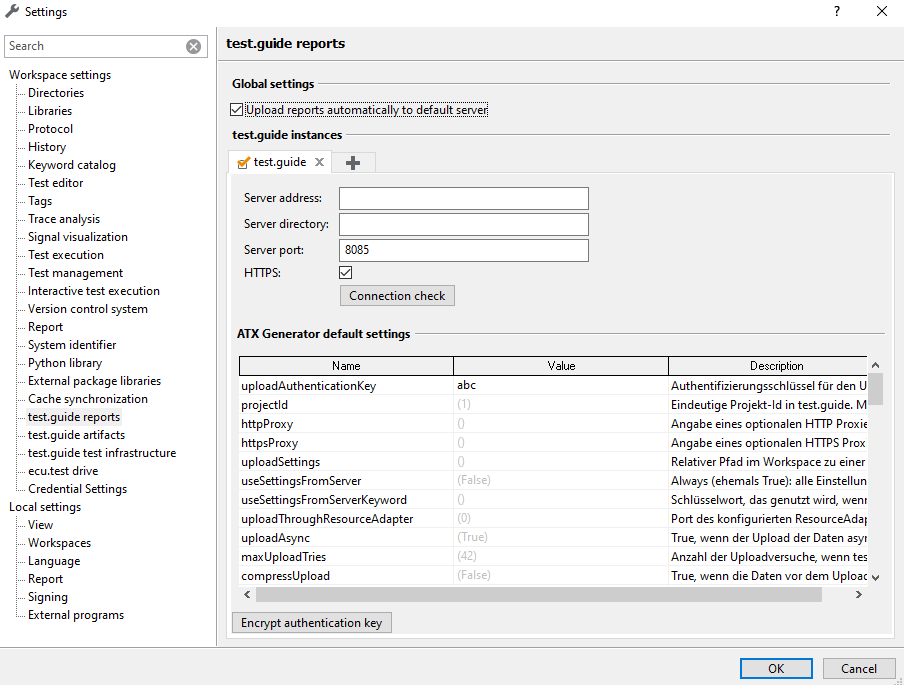Image resolution: width=904 pixels, height=685 pixels.
Task: Open test.guide test infrastructure settings
Action: 102,453
